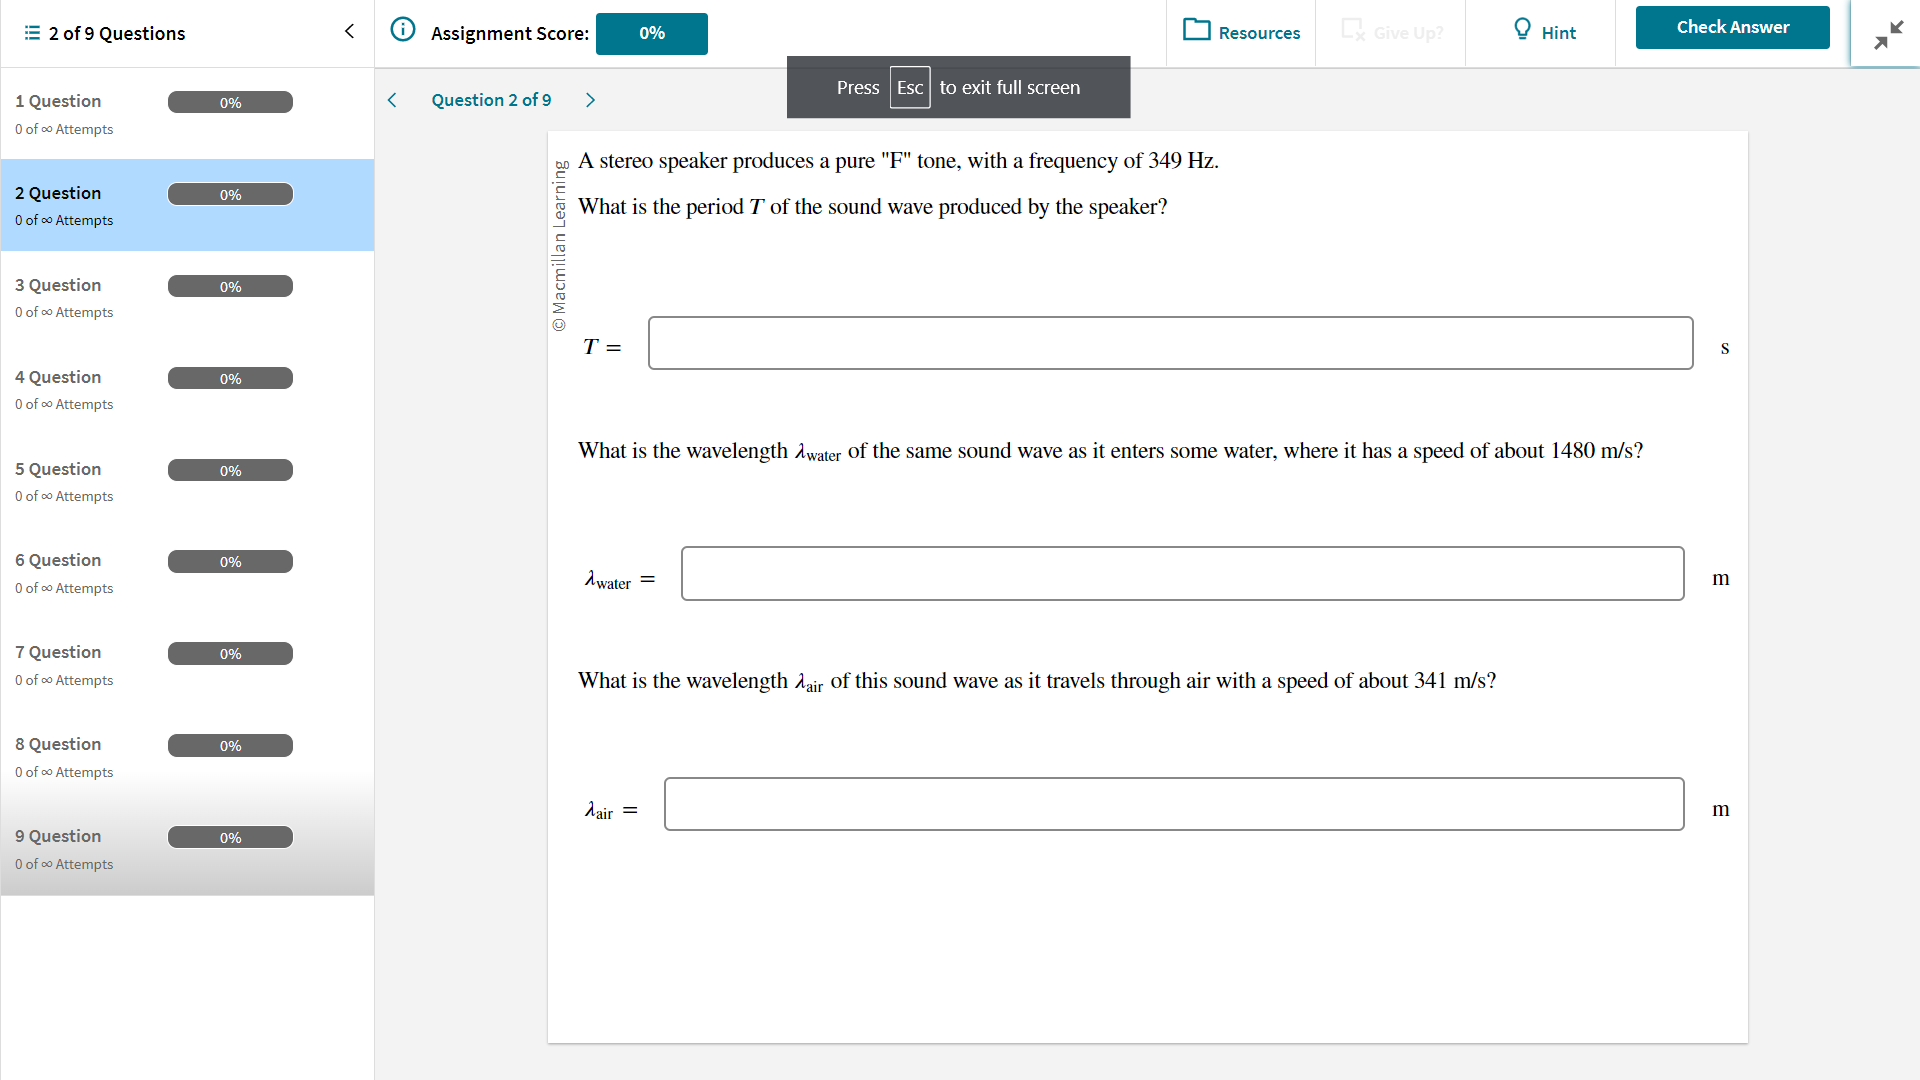
Task: Click the 0% Assignment Score badge
Action: pos(651,33)
